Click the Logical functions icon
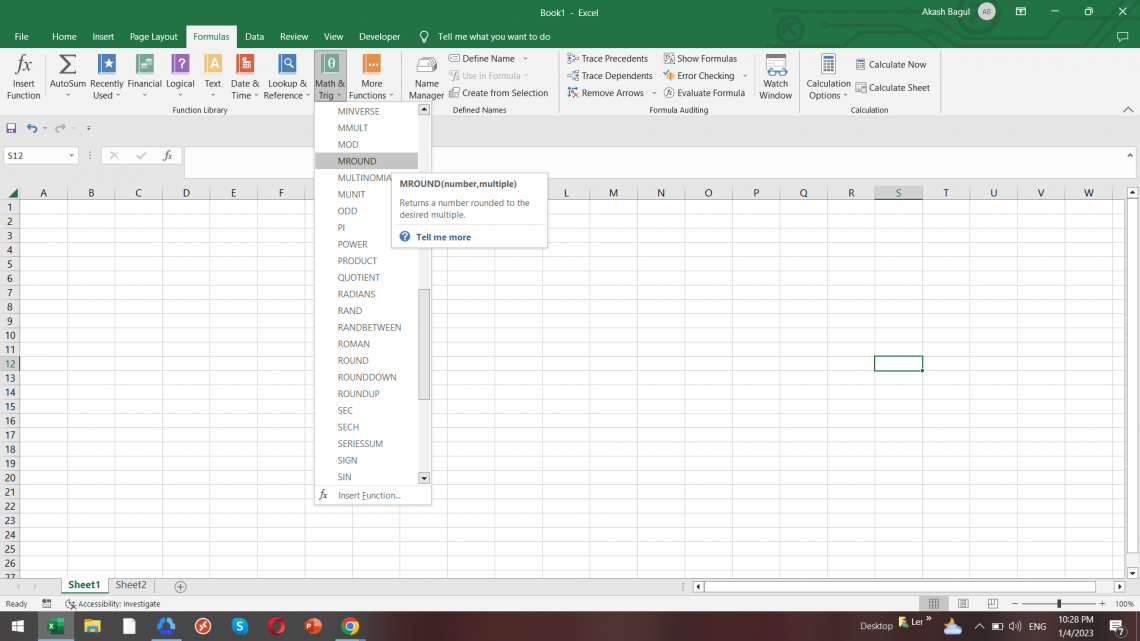The width and height of the screenshot is (1140, 641). point(180,76)
